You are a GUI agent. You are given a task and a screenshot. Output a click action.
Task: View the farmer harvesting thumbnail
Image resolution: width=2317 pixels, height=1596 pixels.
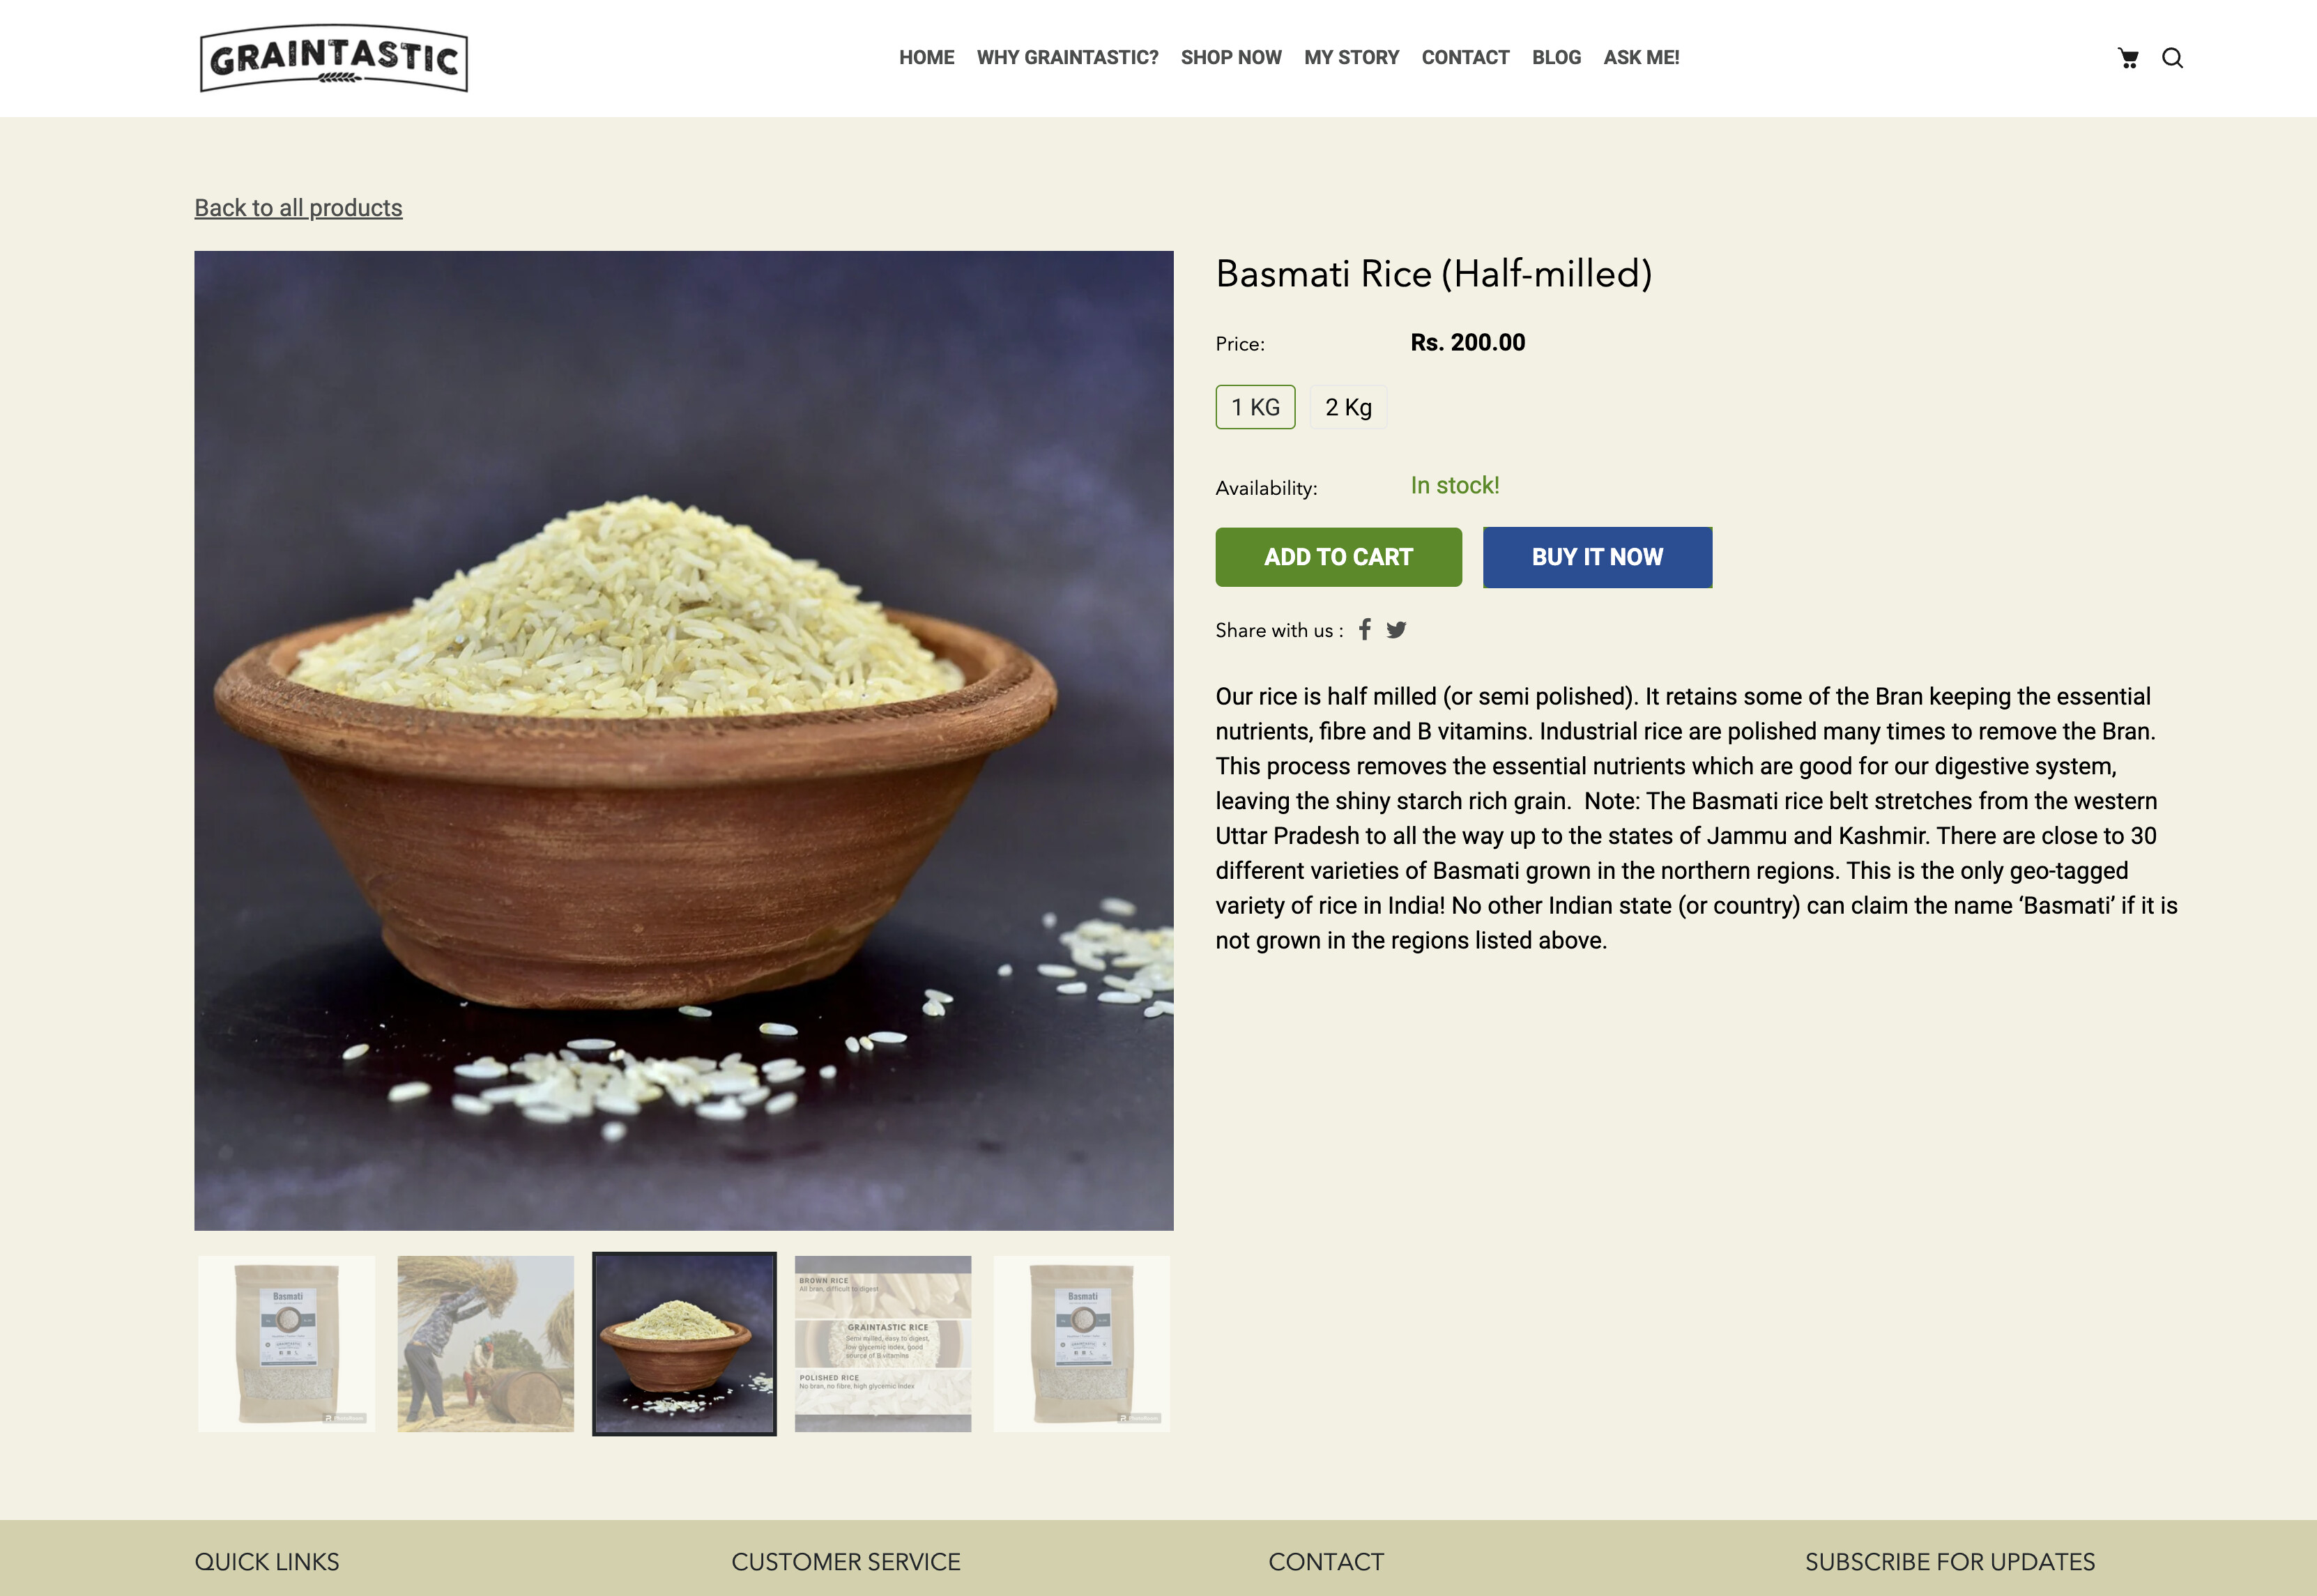pos(485,1344)
